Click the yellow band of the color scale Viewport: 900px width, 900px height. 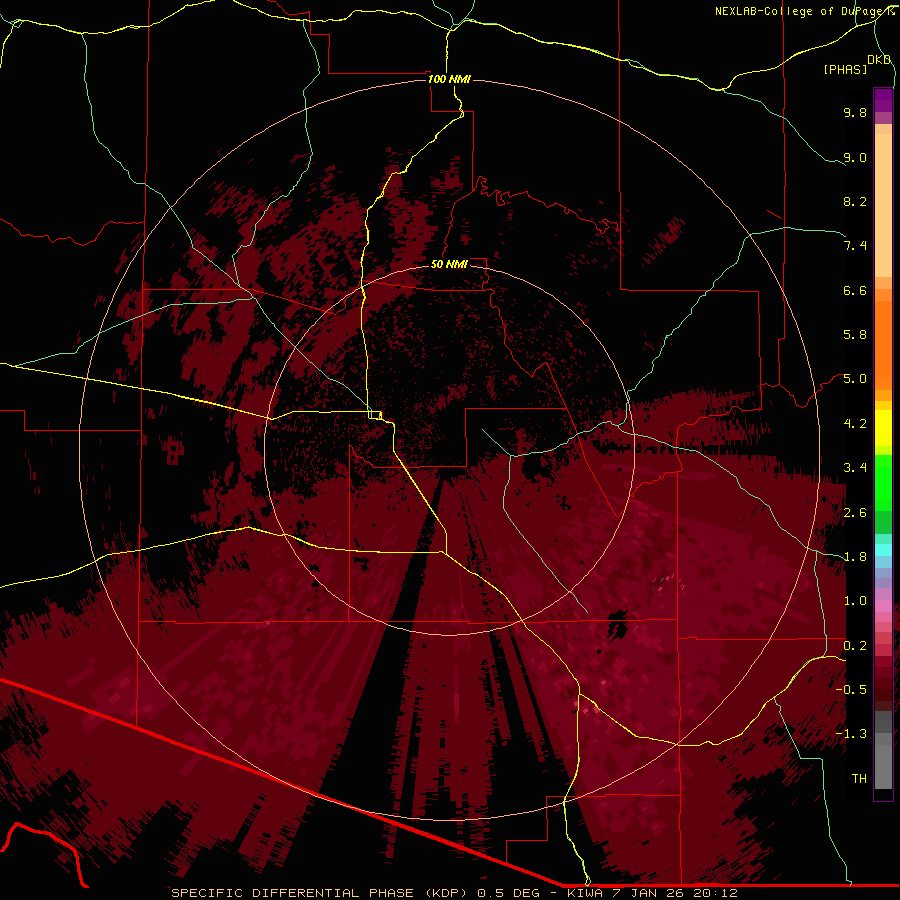click(883, 428)
